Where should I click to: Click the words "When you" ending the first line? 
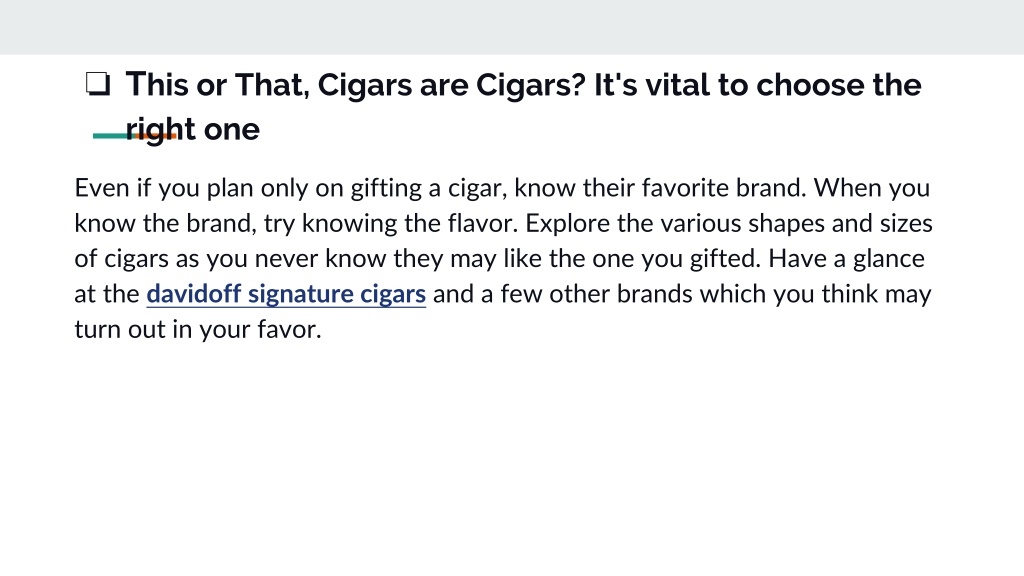[x=871, y=188]
